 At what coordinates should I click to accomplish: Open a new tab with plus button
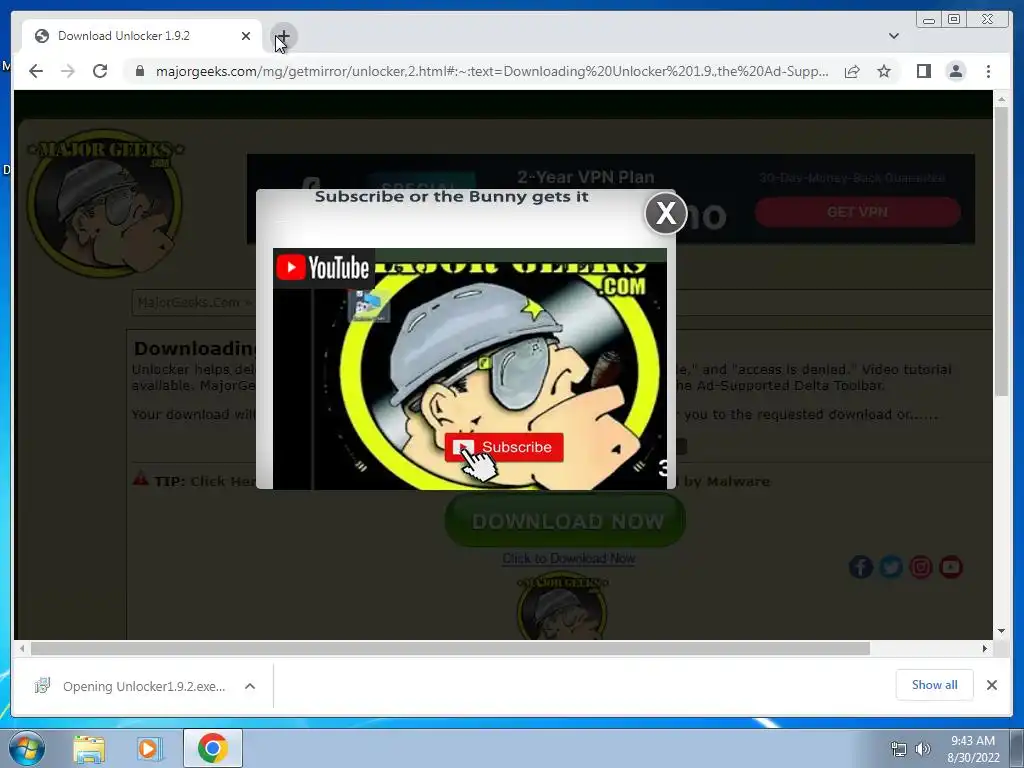(283, 36)
